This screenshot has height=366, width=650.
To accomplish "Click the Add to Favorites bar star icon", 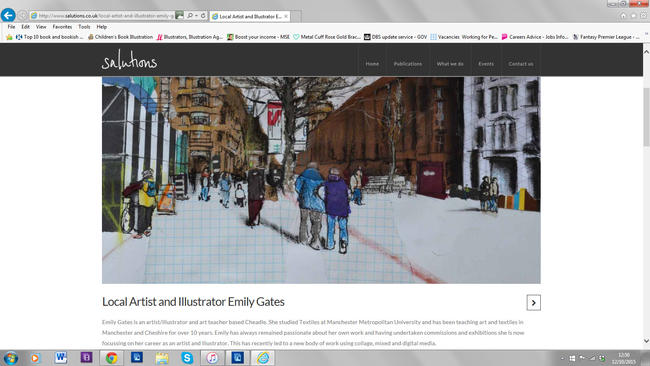I will tap(9, 37).
